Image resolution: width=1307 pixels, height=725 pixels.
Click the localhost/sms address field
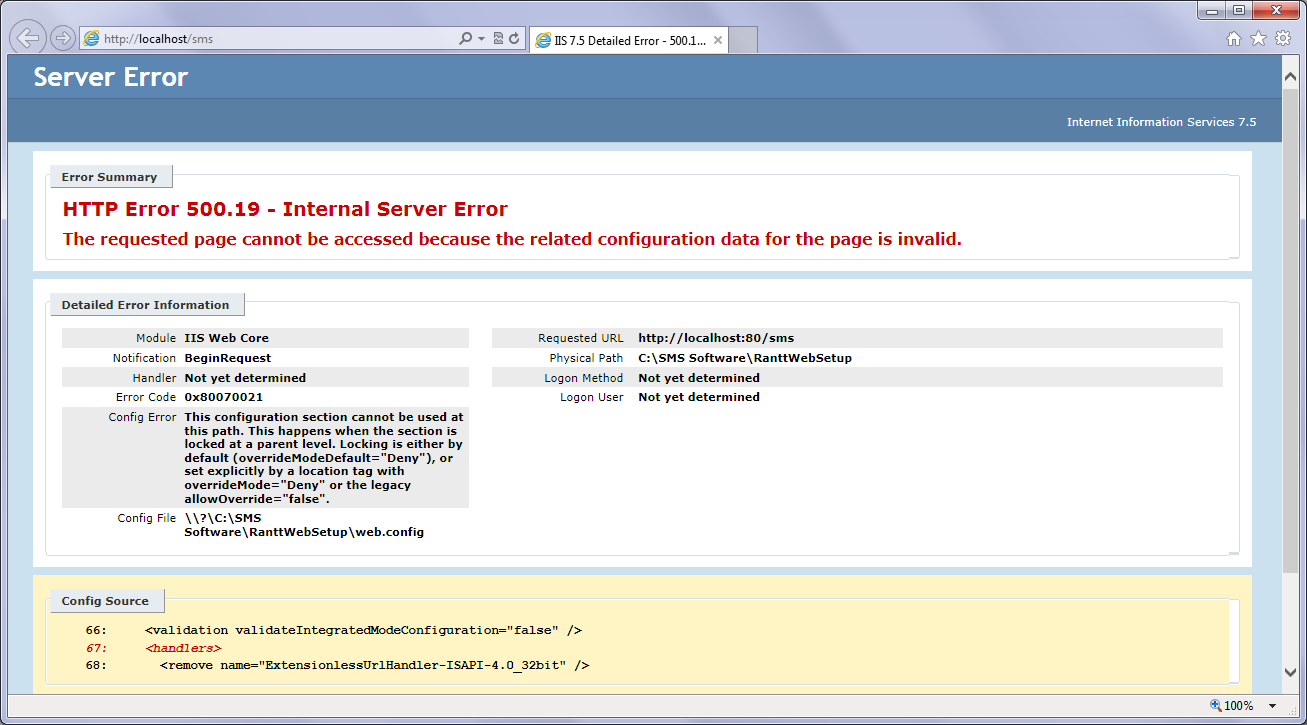[270, 39]
